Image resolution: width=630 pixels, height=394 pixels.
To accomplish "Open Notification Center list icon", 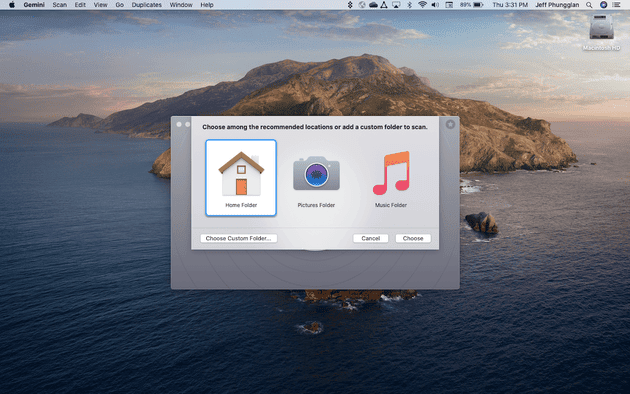I will pos(616,5).
